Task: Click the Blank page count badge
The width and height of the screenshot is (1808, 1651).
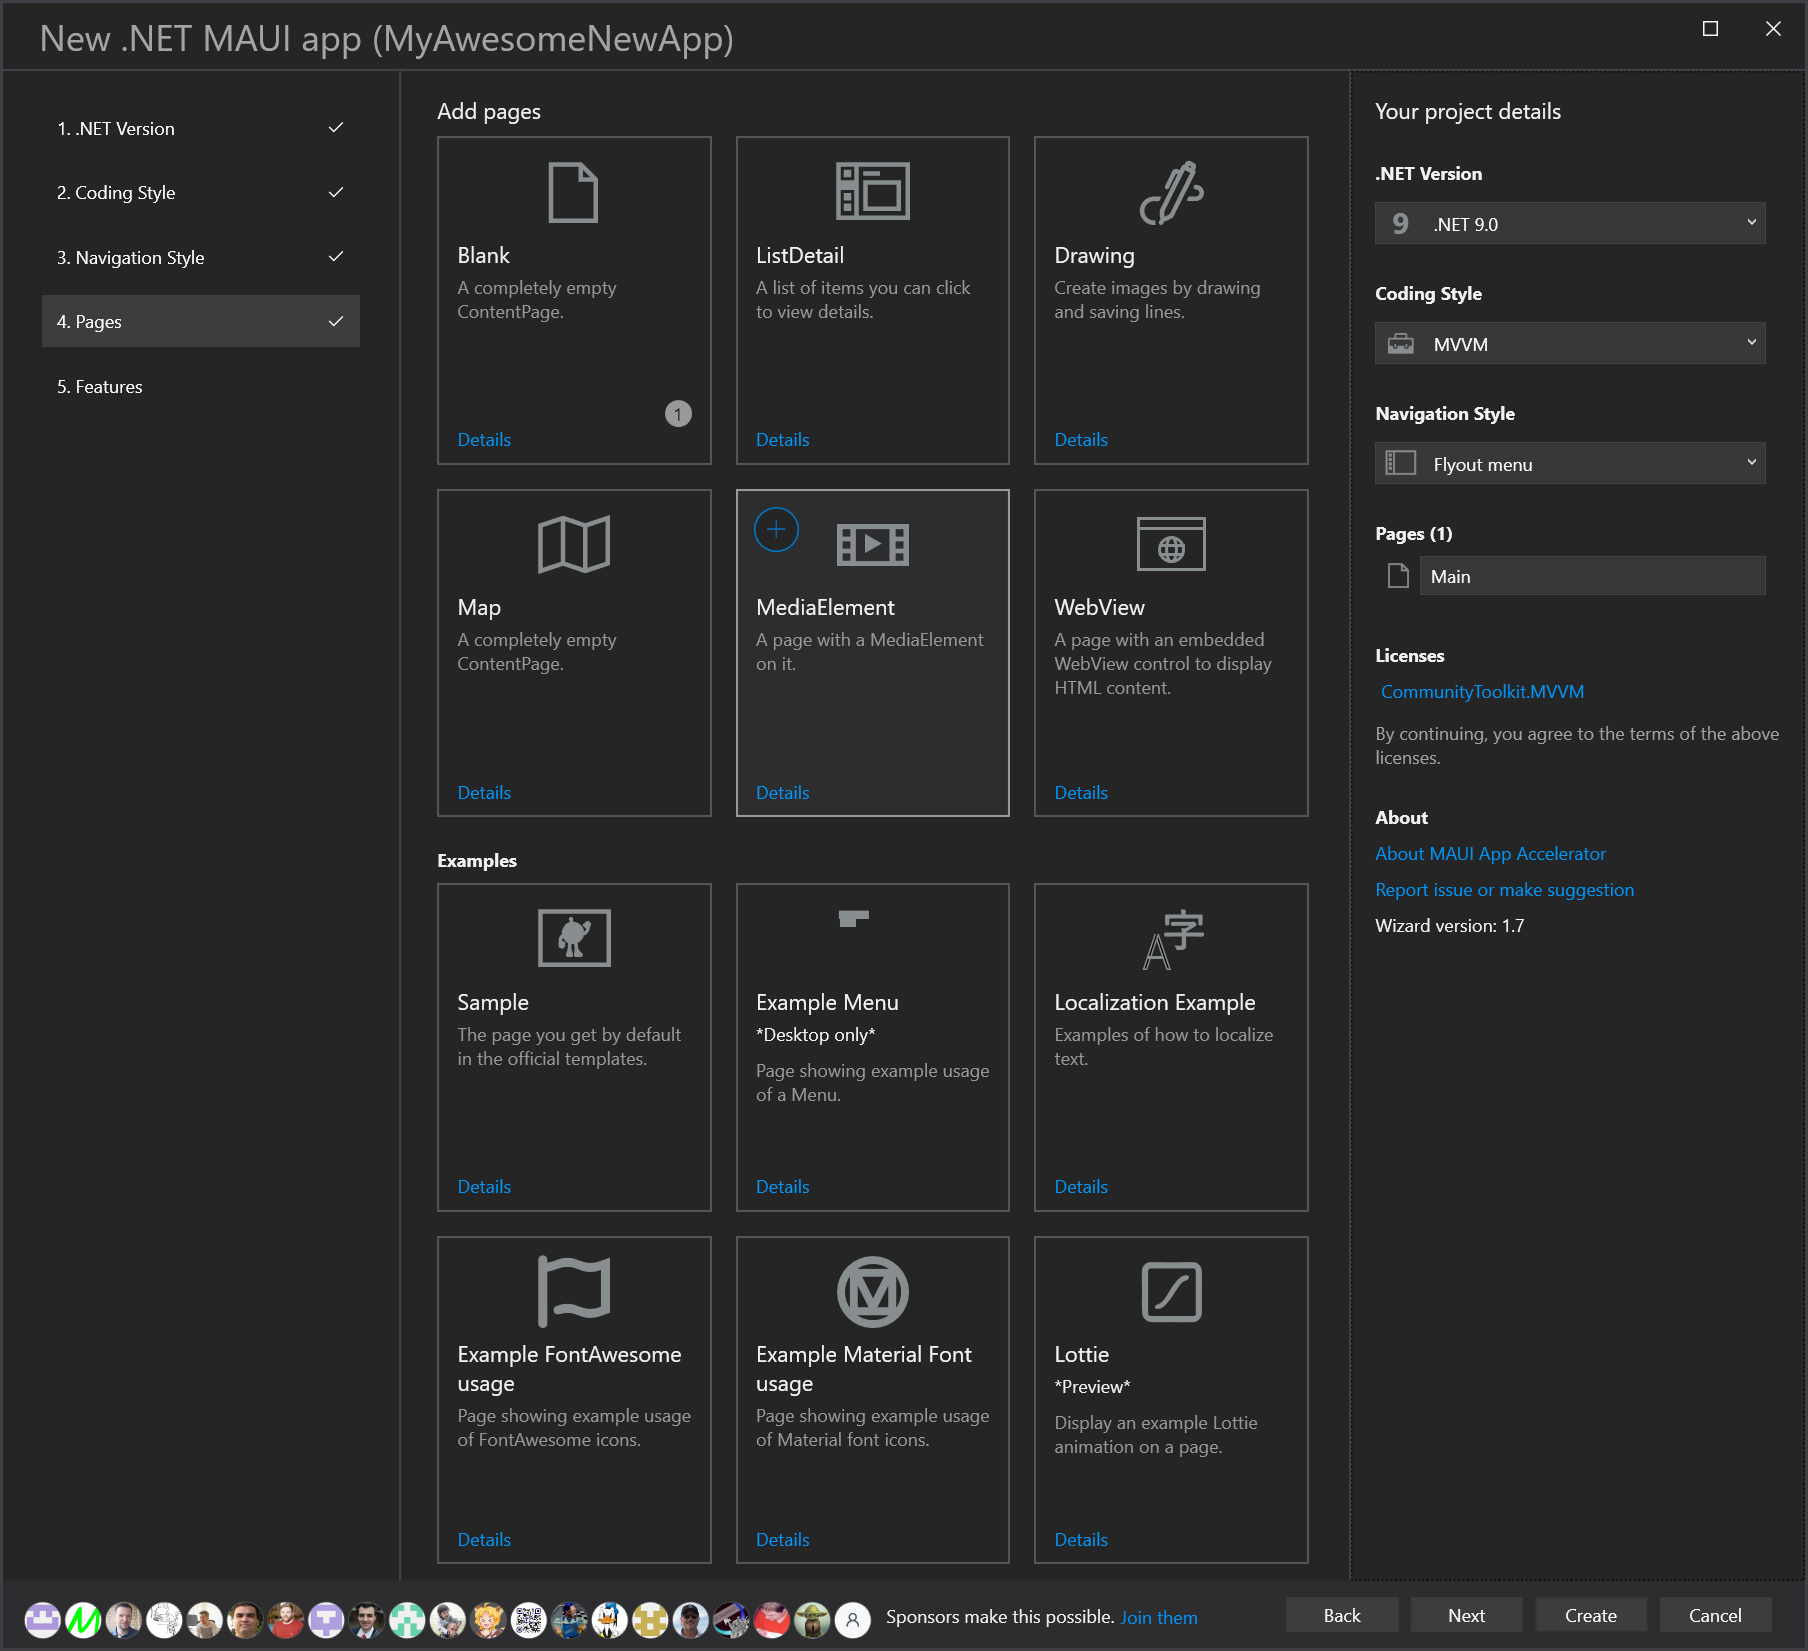Action: click(x=678, y=413)
